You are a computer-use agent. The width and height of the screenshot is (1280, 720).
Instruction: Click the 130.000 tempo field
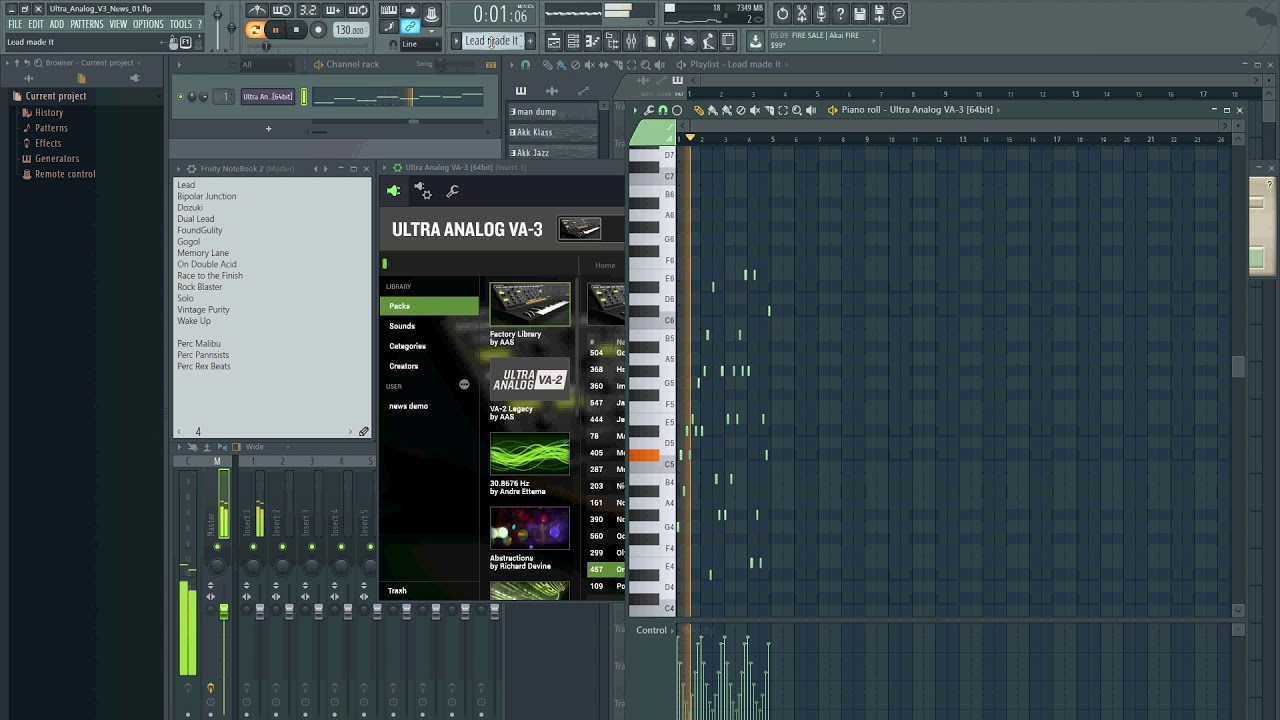350,30
